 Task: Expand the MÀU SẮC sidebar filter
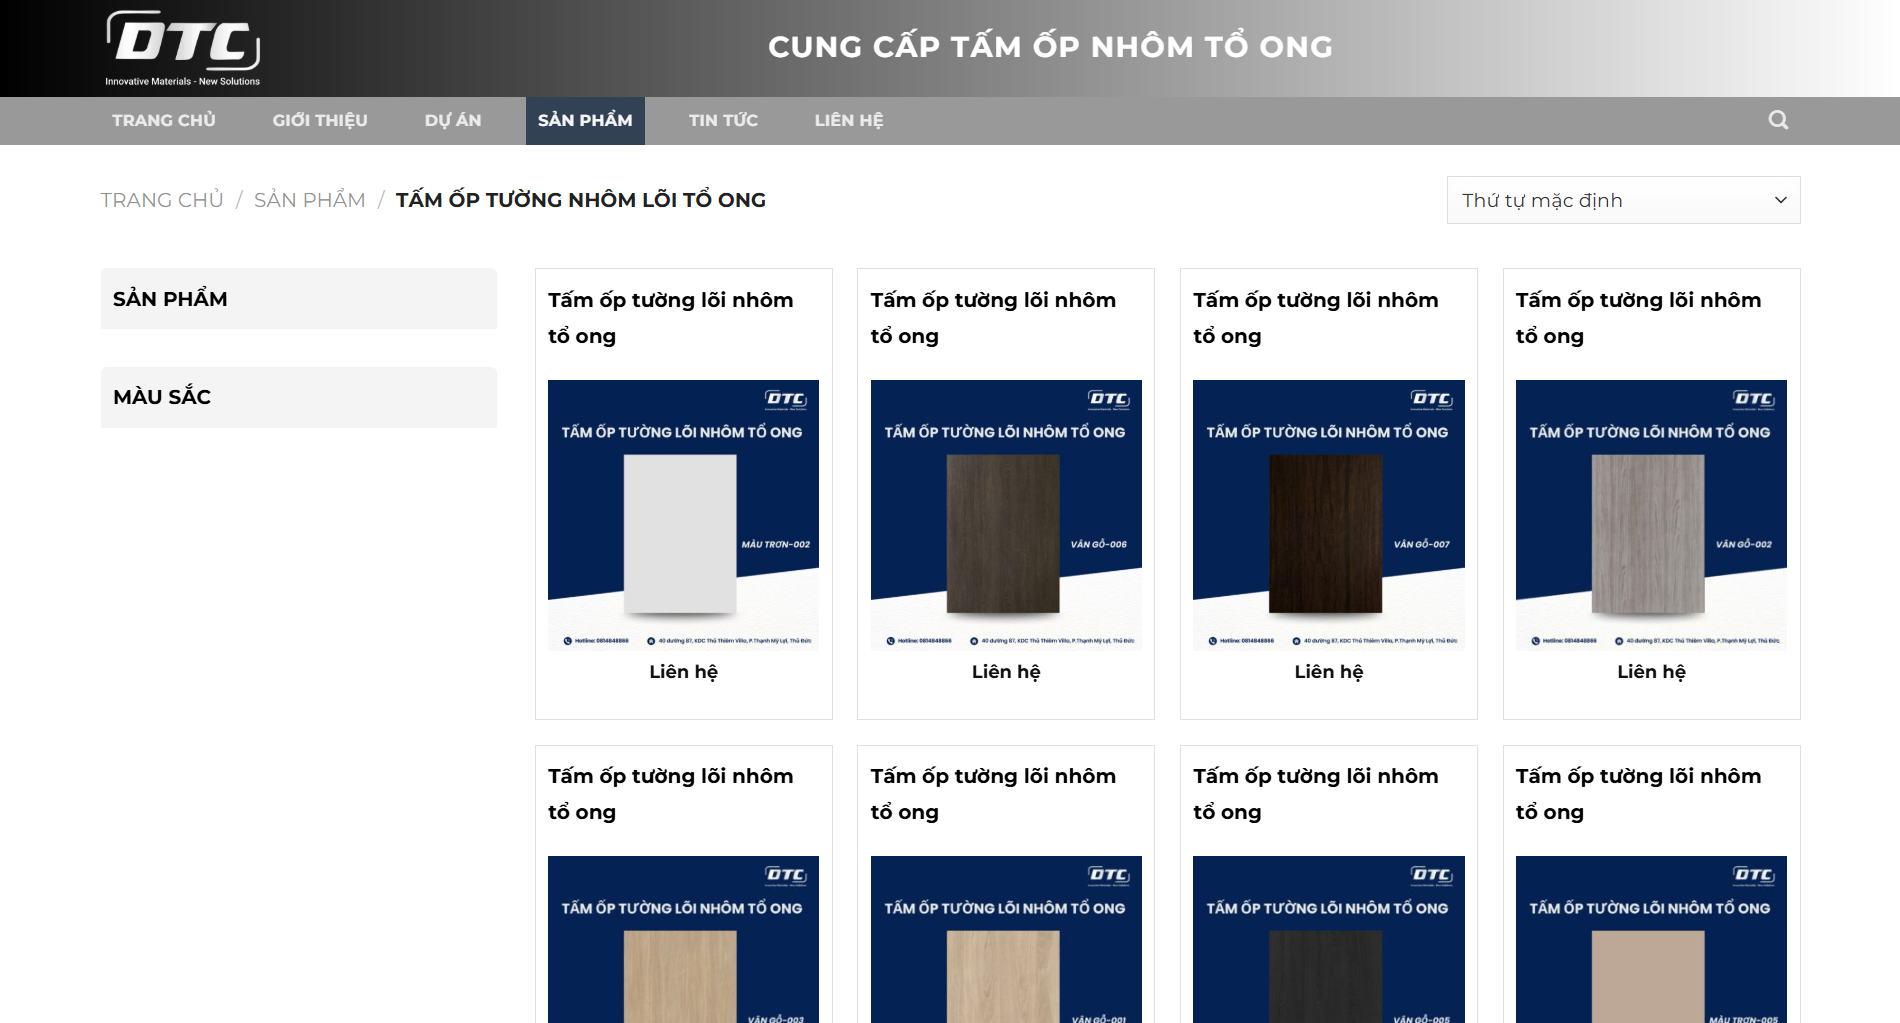298,397
